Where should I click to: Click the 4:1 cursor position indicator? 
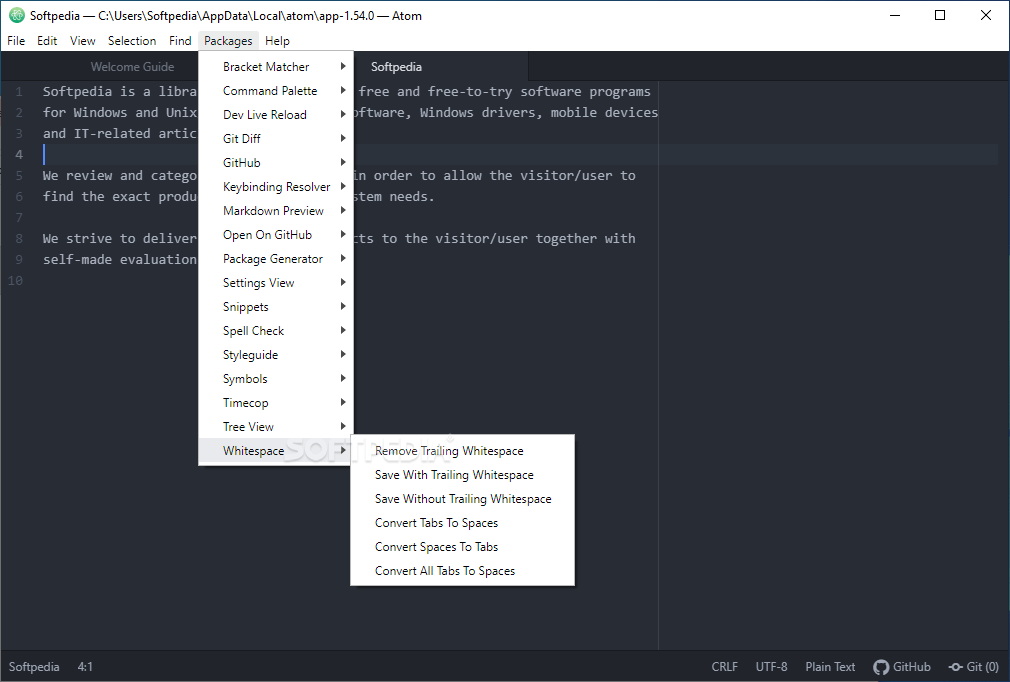click(x=85, y=667)
